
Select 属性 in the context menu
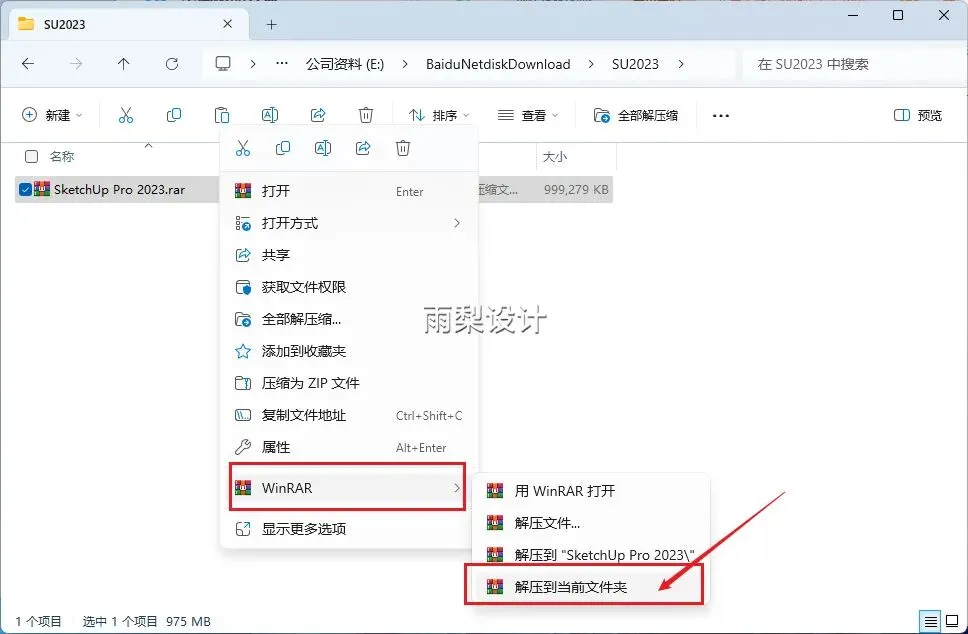tap(348, 448)
